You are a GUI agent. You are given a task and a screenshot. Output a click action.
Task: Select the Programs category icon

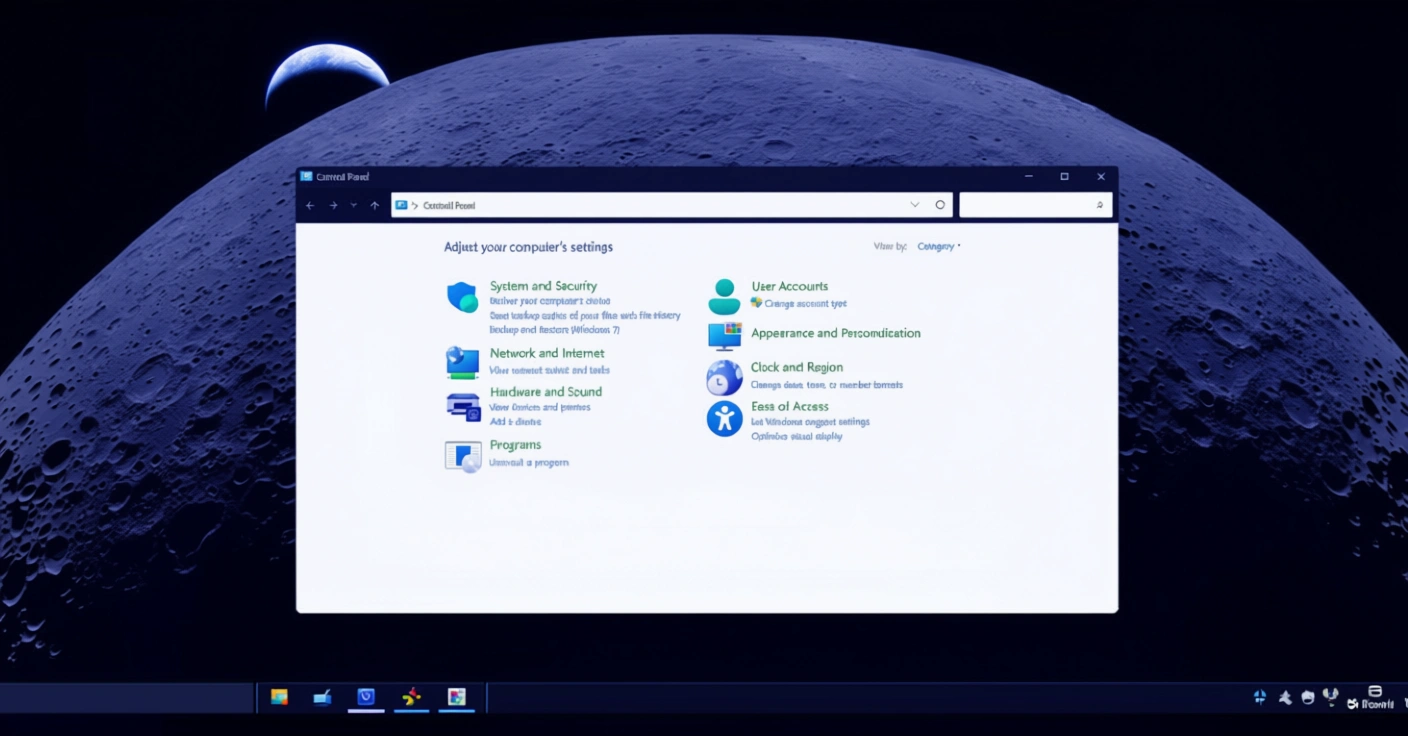463,456
